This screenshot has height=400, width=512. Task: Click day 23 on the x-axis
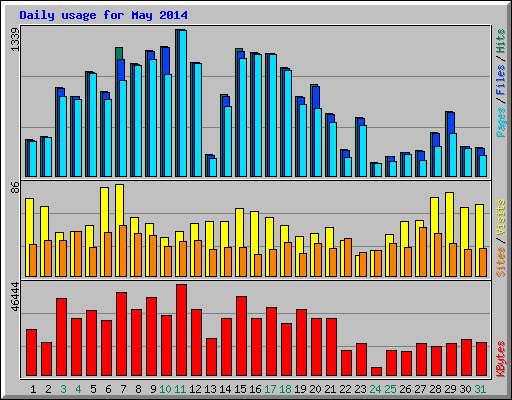360,389
